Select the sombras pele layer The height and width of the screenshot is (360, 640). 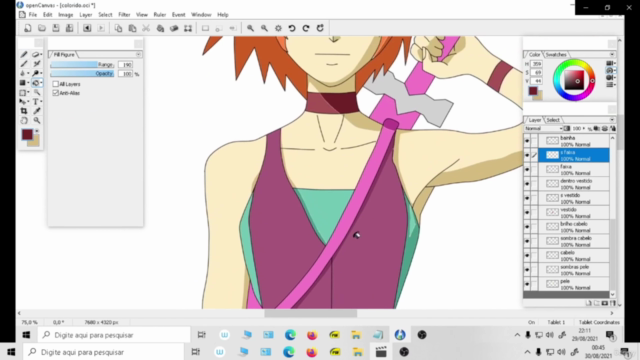(x=573, y=270)
